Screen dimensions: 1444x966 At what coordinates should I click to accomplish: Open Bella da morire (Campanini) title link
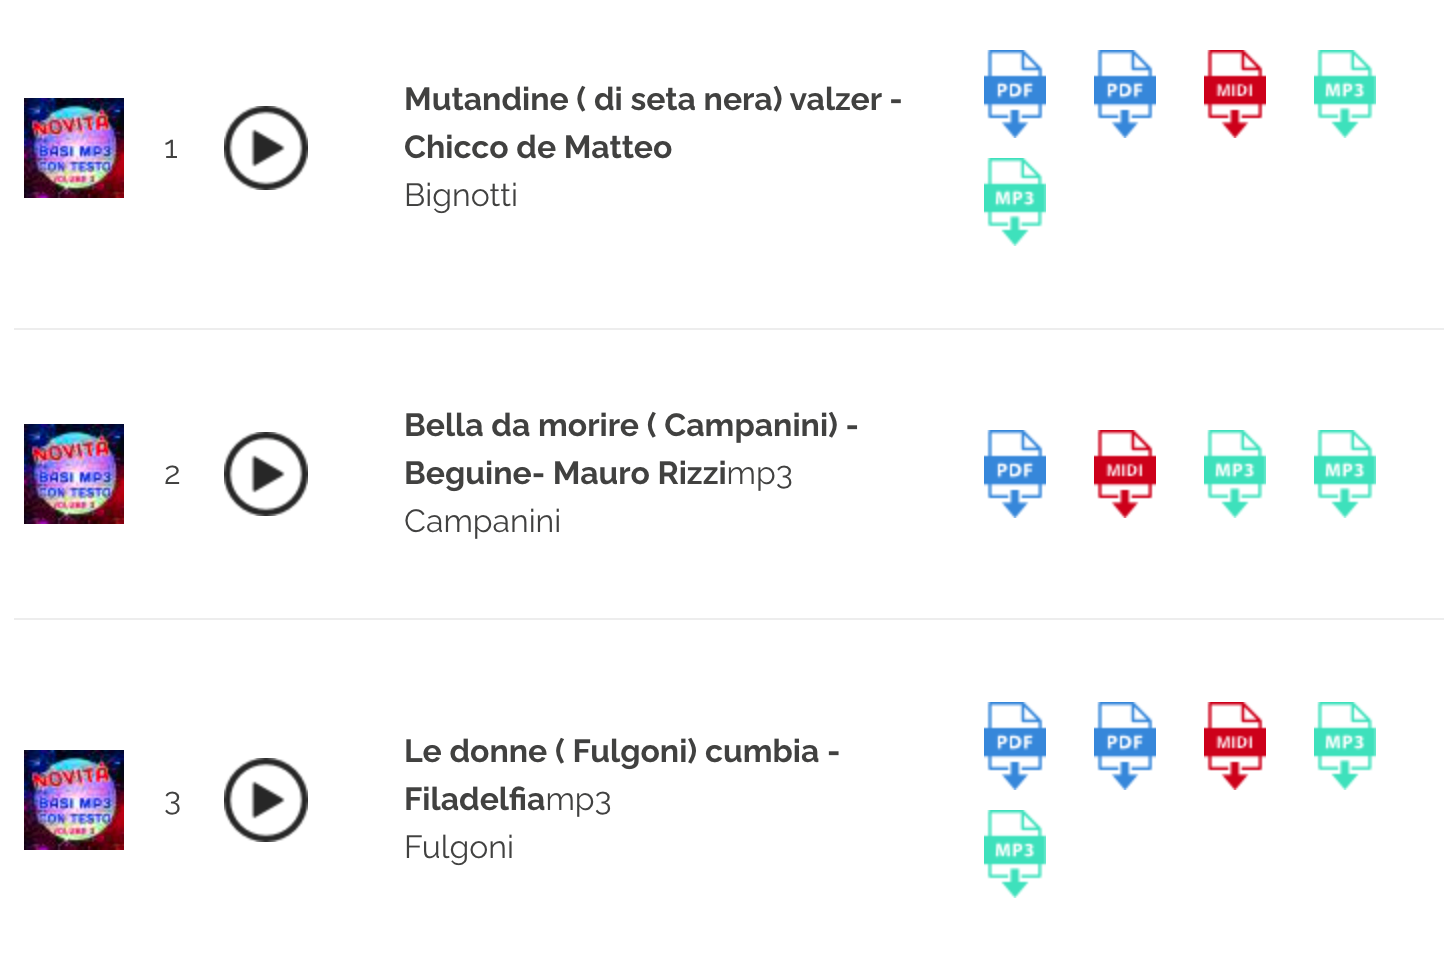(630, 426)
